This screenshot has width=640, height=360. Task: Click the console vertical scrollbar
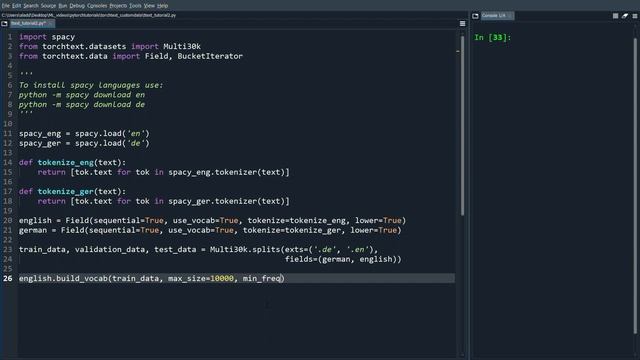(x=635, y=186)
